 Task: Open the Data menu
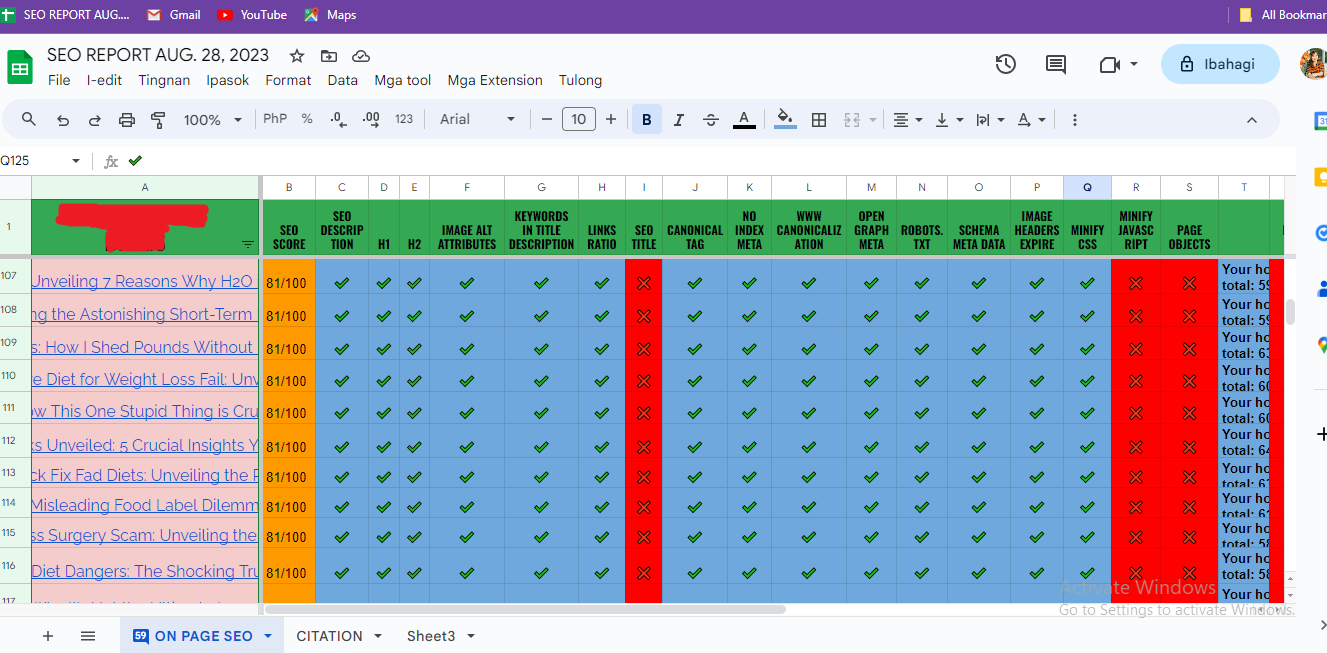(x=342, y=80)
